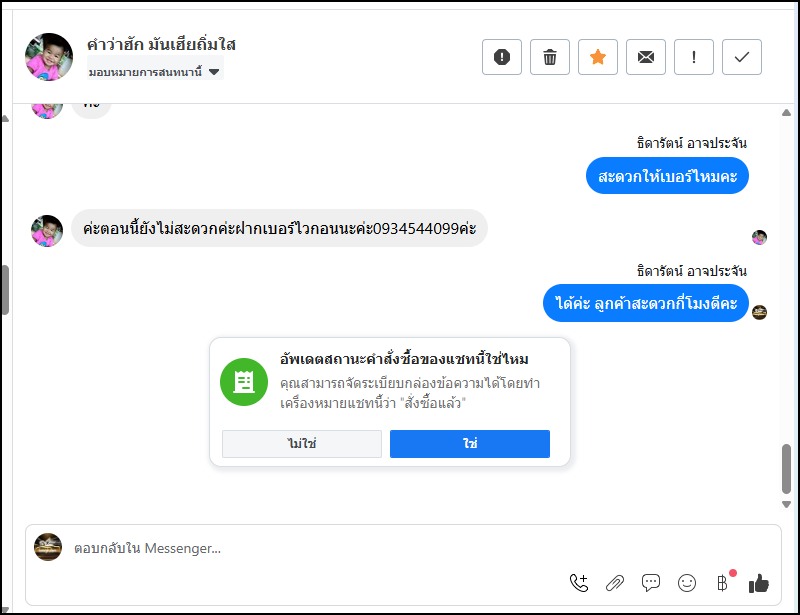
Task: Mark conversation as done with checkmark
Action: click(x=741, y=57)
